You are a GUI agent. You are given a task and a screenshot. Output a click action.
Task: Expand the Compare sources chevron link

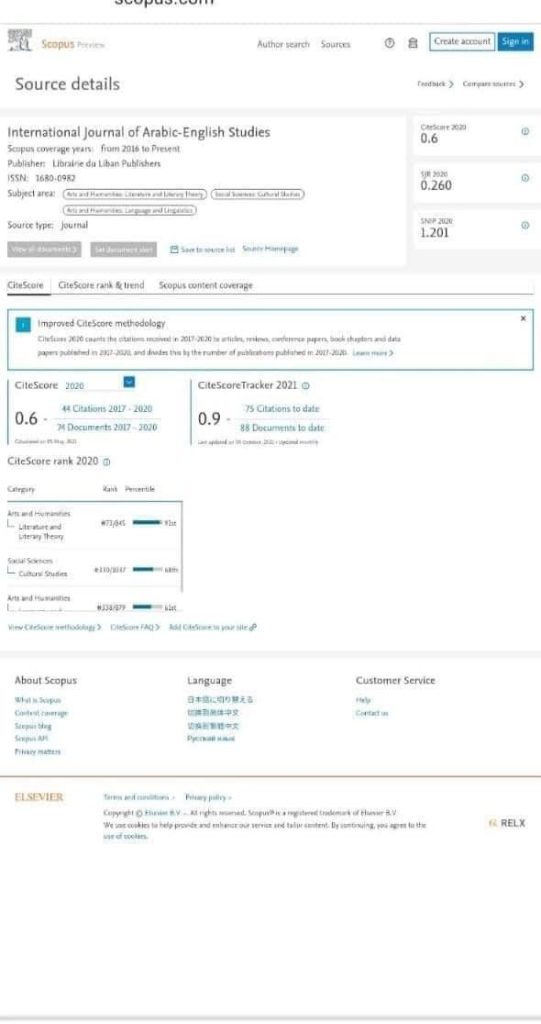pos(493,84)
